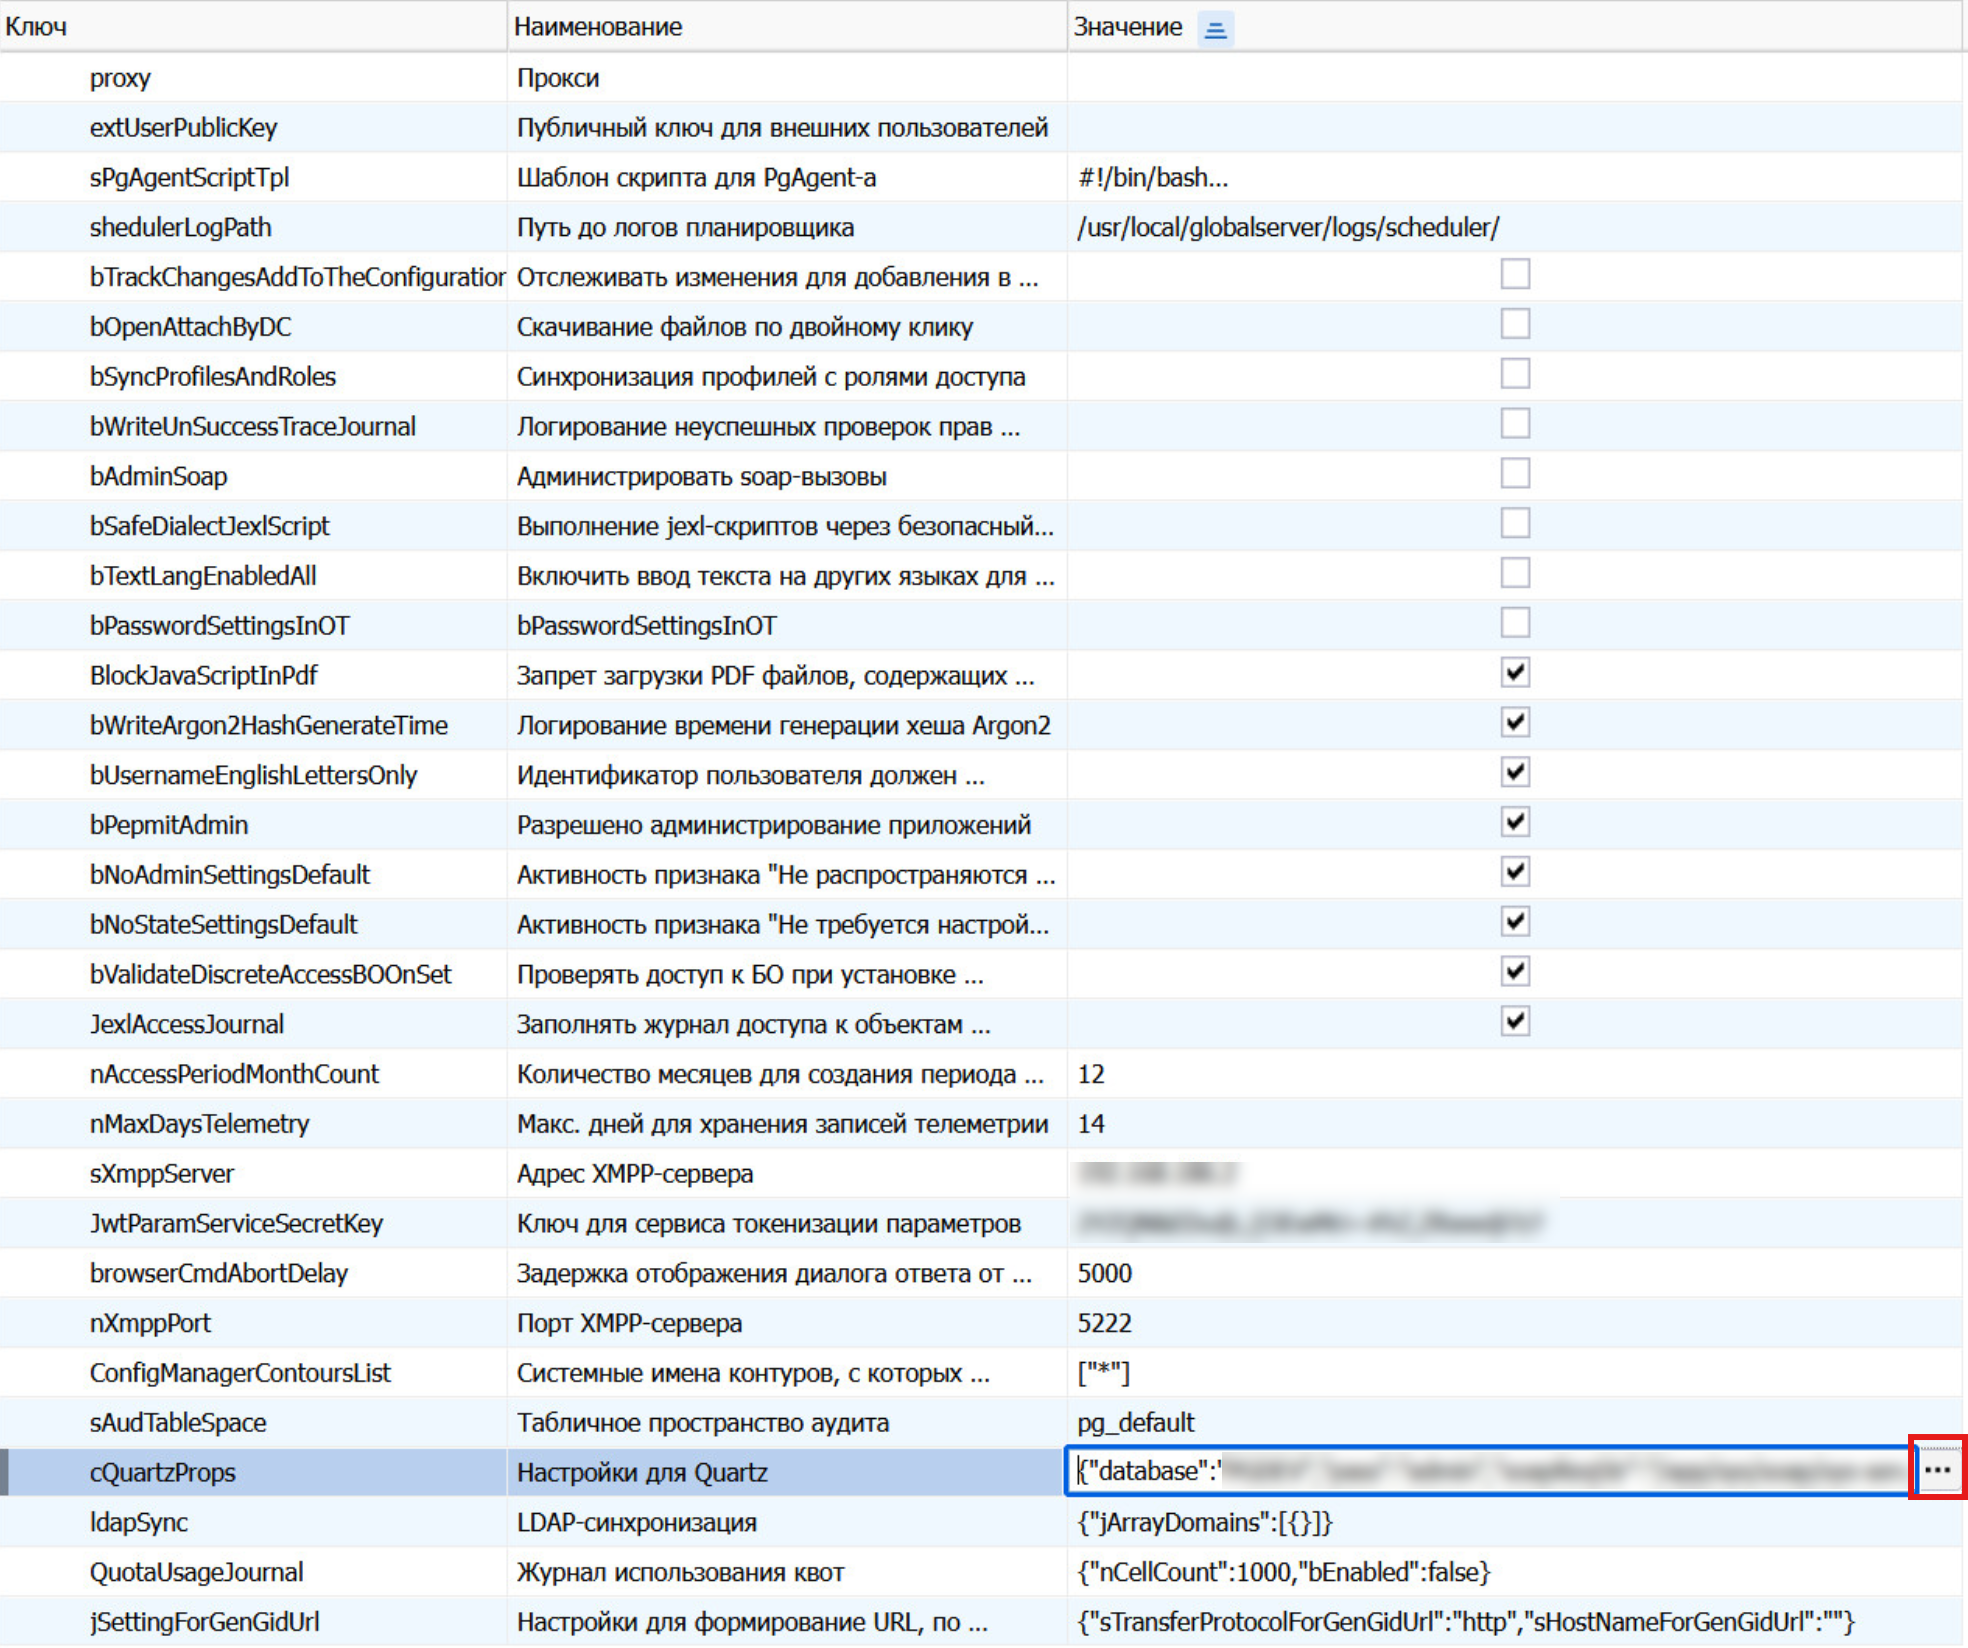Click the sort icon in Значение header
Image resolution: width=1968 pixels, height=1648 pixels.
(1215, 29)
